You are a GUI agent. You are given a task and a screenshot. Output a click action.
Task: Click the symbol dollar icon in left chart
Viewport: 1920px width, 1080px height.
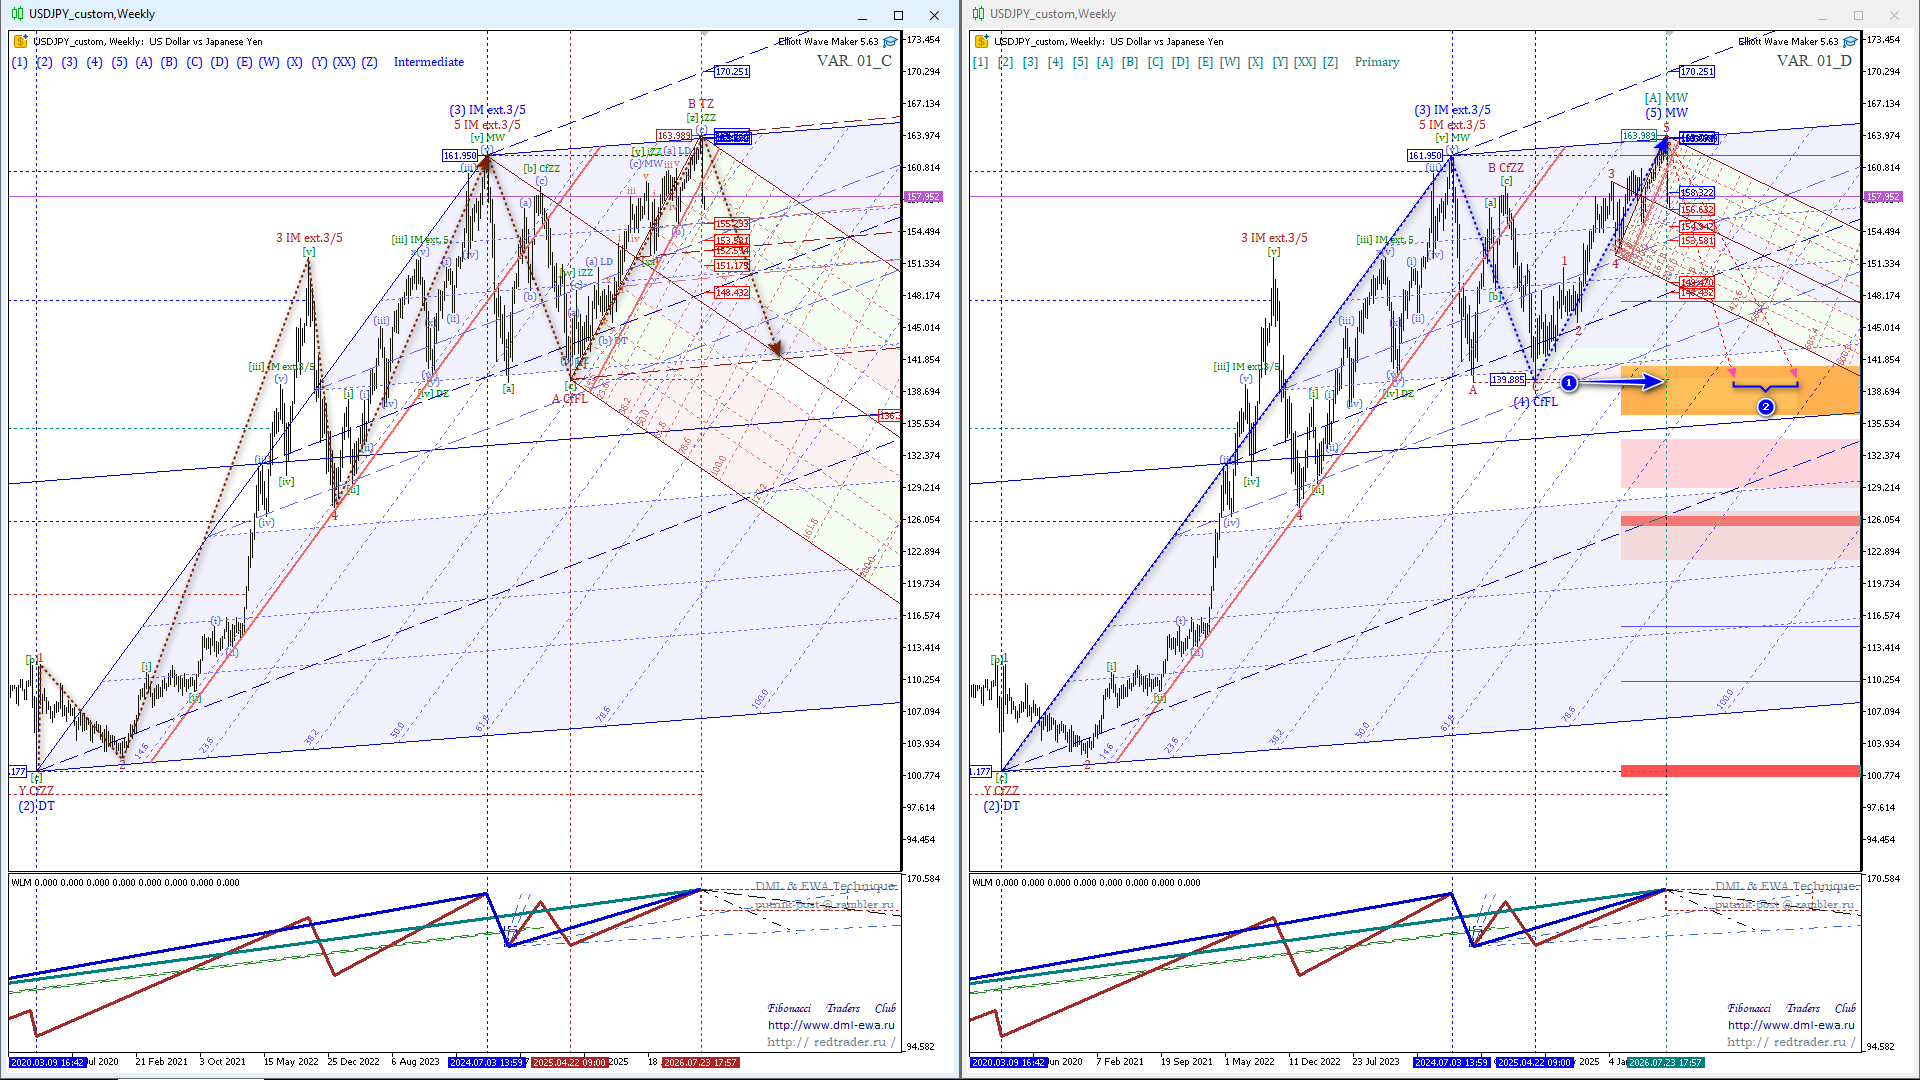20,42
